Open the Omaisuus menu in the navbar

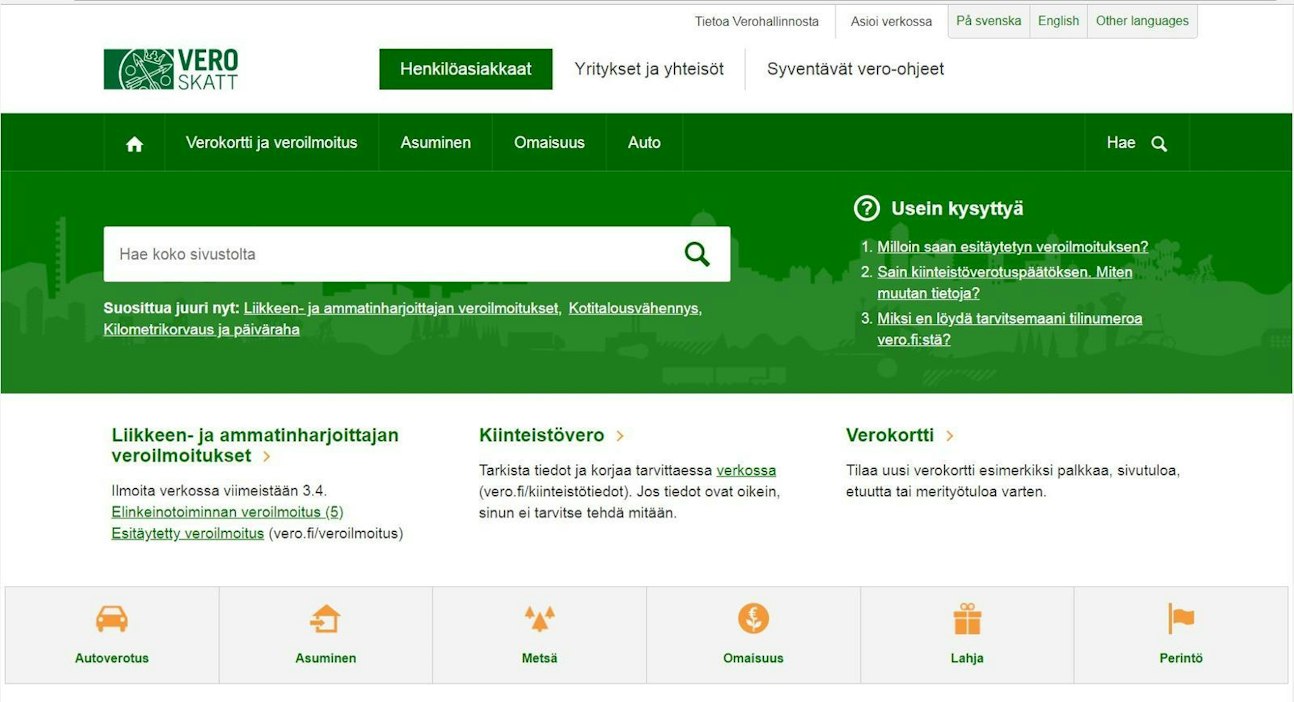pos(549,143)
